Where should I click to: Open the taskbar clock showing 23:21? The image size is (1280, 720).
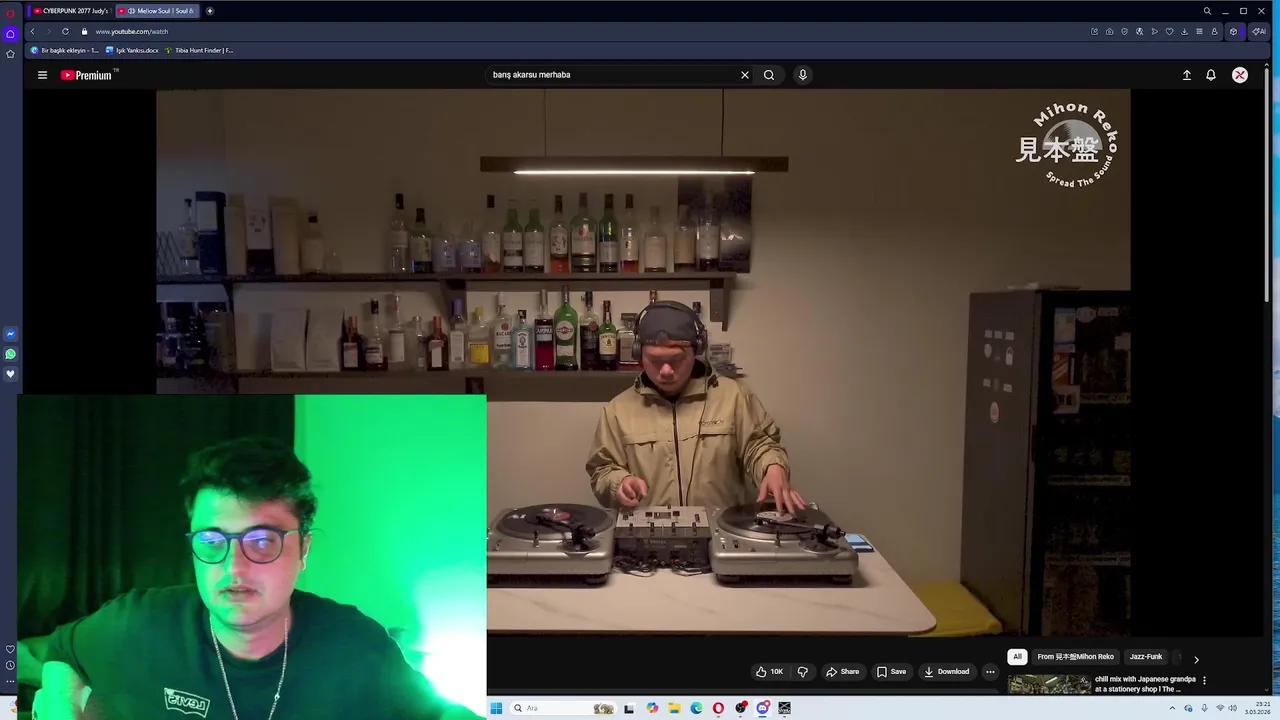pyautogui.click(x=1257, y=708)
